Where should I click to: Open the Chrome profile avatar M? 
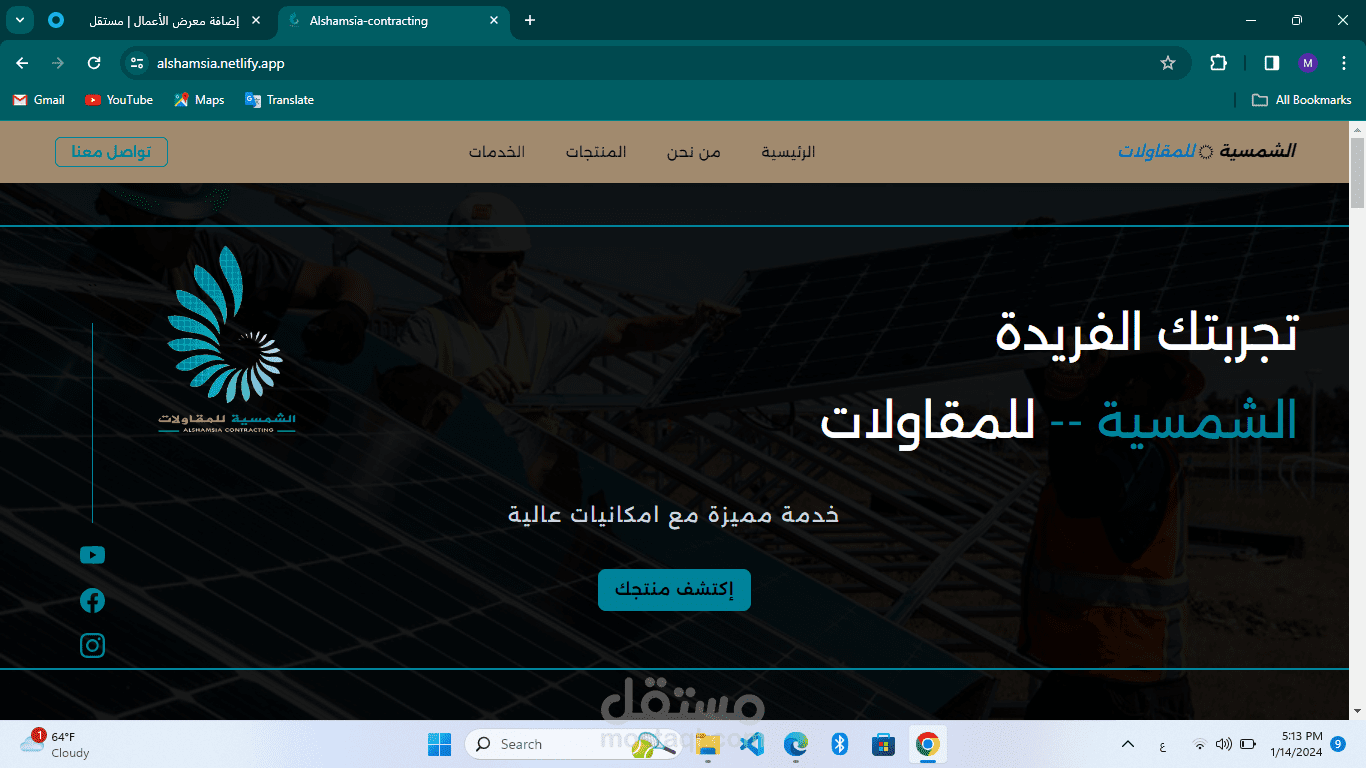1308,63
